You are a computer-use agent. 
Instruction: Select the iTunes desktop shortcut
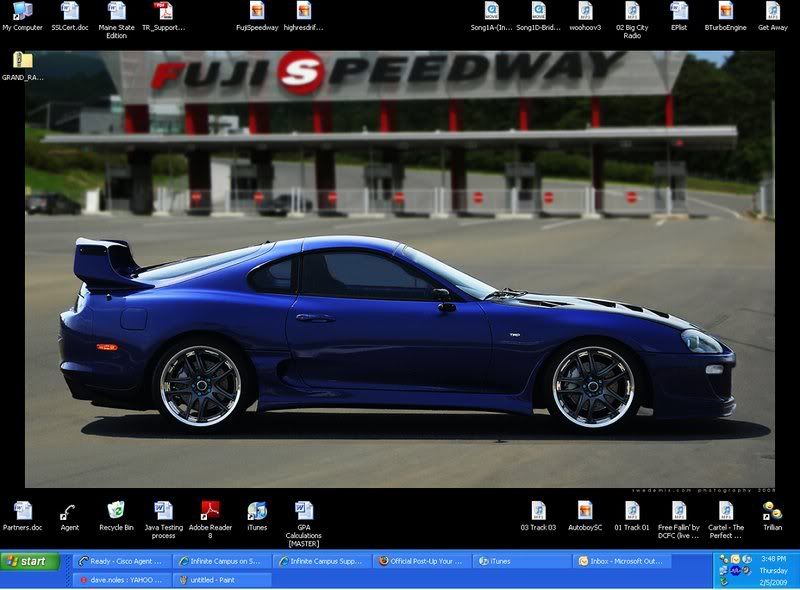coord(257,511)
